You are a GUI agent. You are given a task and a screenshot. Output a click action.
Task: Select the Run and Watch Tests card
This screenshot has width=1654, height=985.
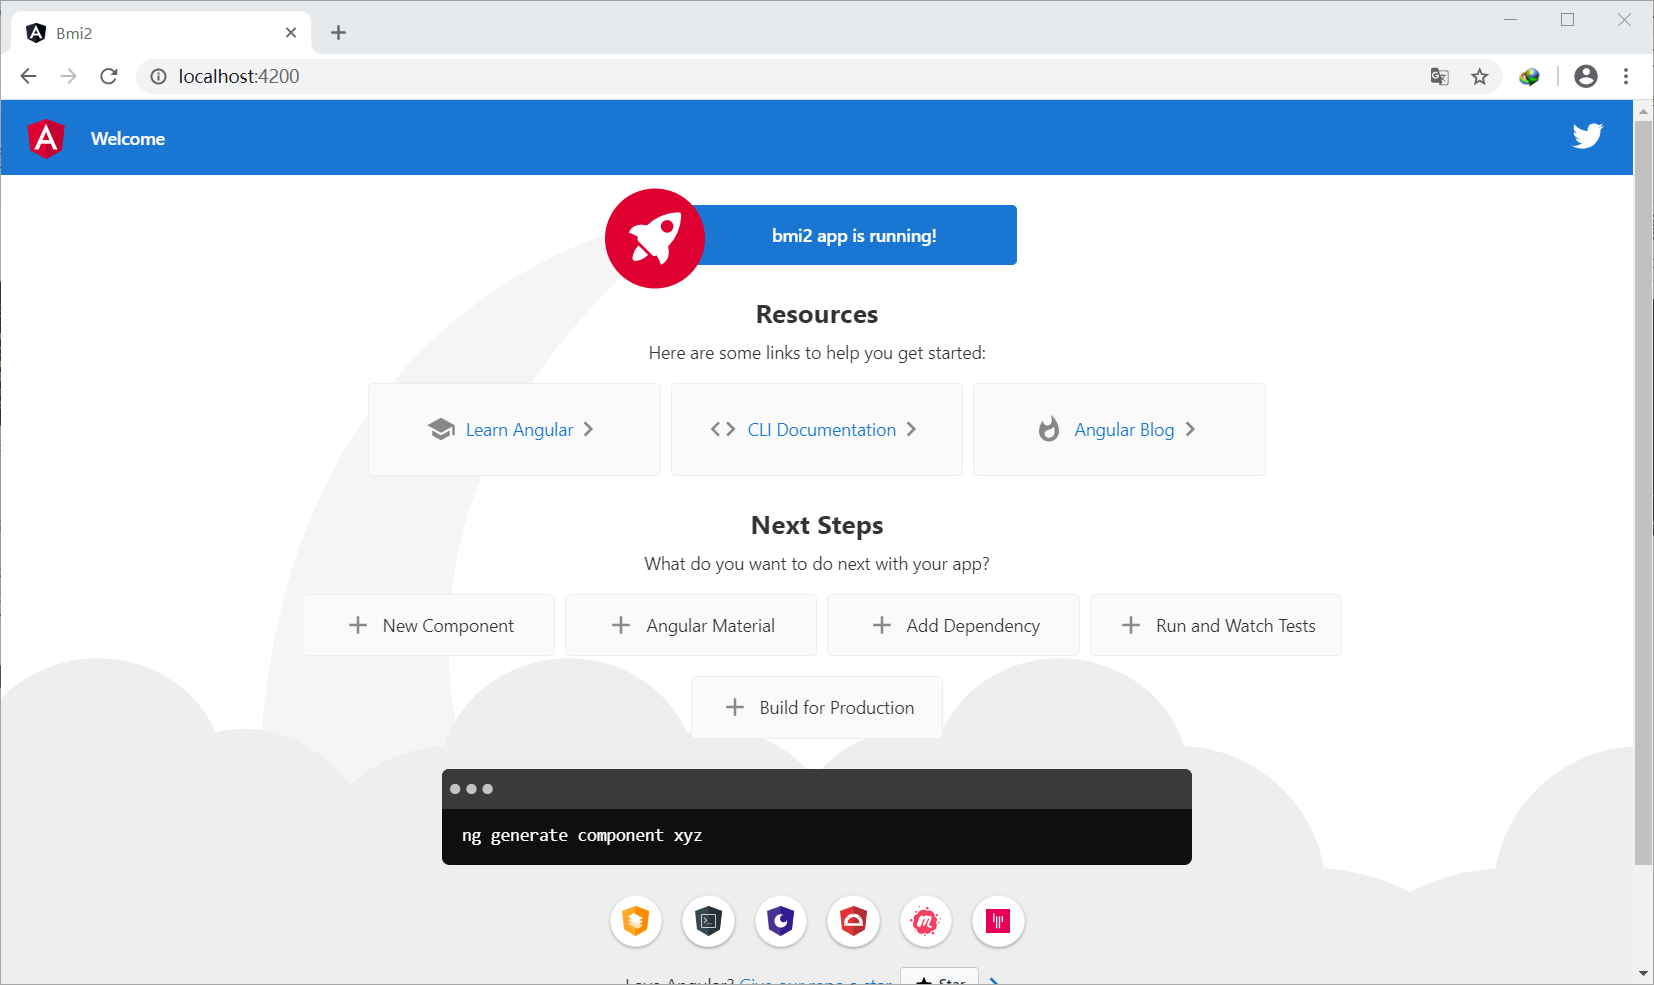click(x=1216, y=625)
